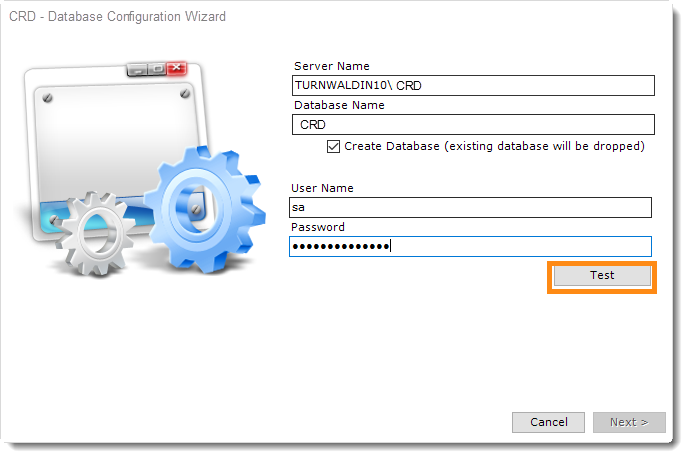Click the CRD - Database Configuration Wizard title
This screenshot has height=458, width=688.
coord(117,17)
